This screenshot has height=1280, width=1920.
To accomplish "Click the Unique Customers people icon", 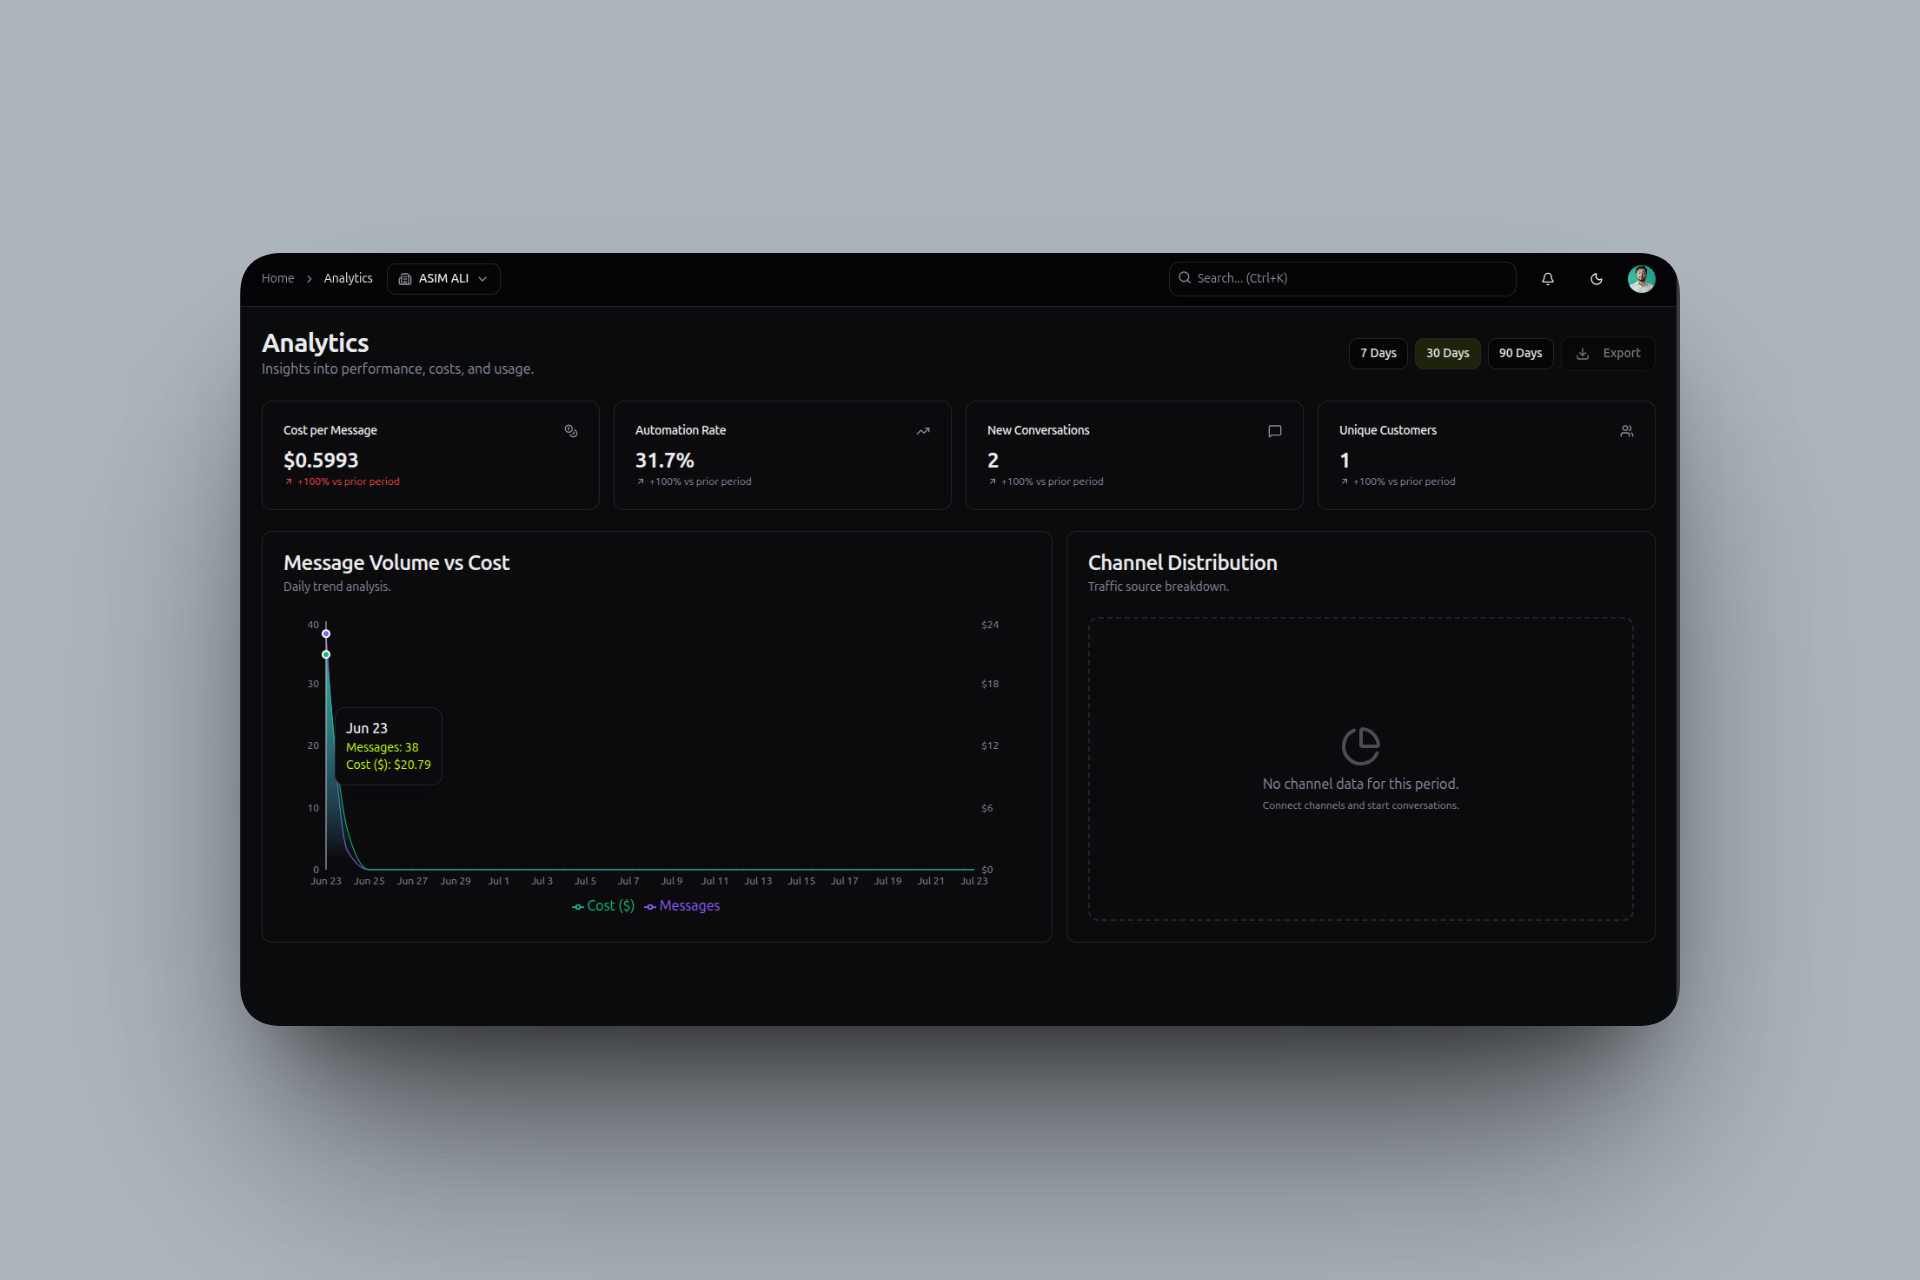I will [x=1627, y=431].
